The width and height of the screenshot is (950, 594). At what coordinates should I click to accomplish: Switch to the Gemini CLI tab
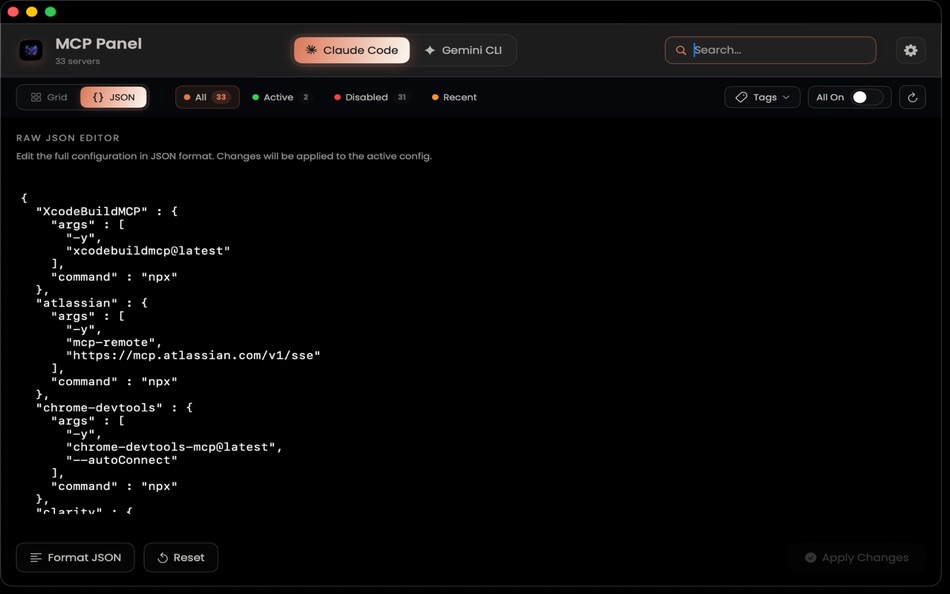[x=464, y=50]
